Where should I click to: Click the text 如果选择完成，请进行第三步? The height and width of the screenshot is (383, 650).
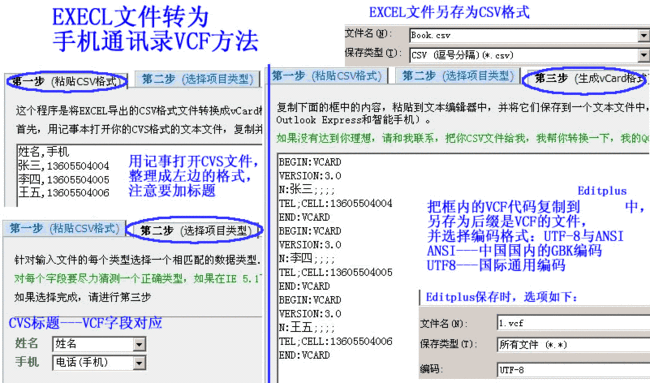coord(83,297)
